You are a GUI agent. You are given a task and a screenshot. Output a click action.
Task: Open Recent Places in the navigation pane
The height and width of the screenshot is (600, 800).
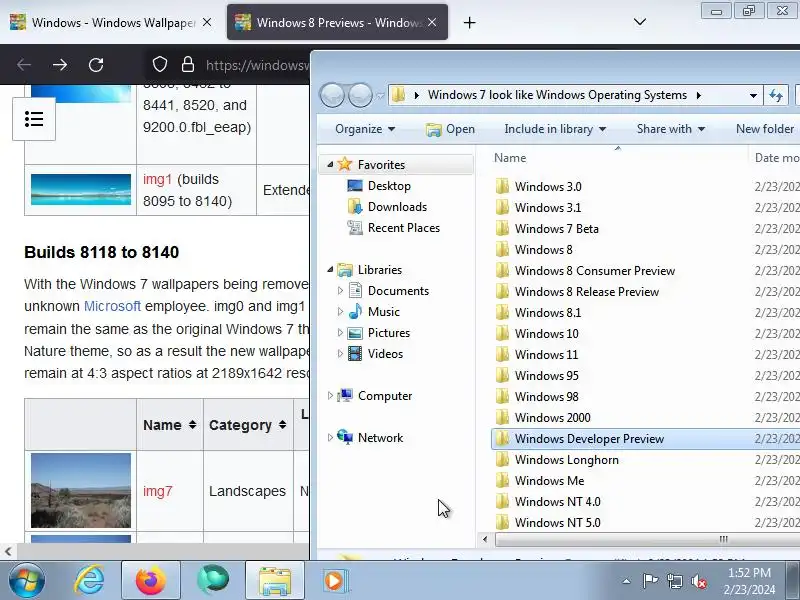click(x=393, y=228)
